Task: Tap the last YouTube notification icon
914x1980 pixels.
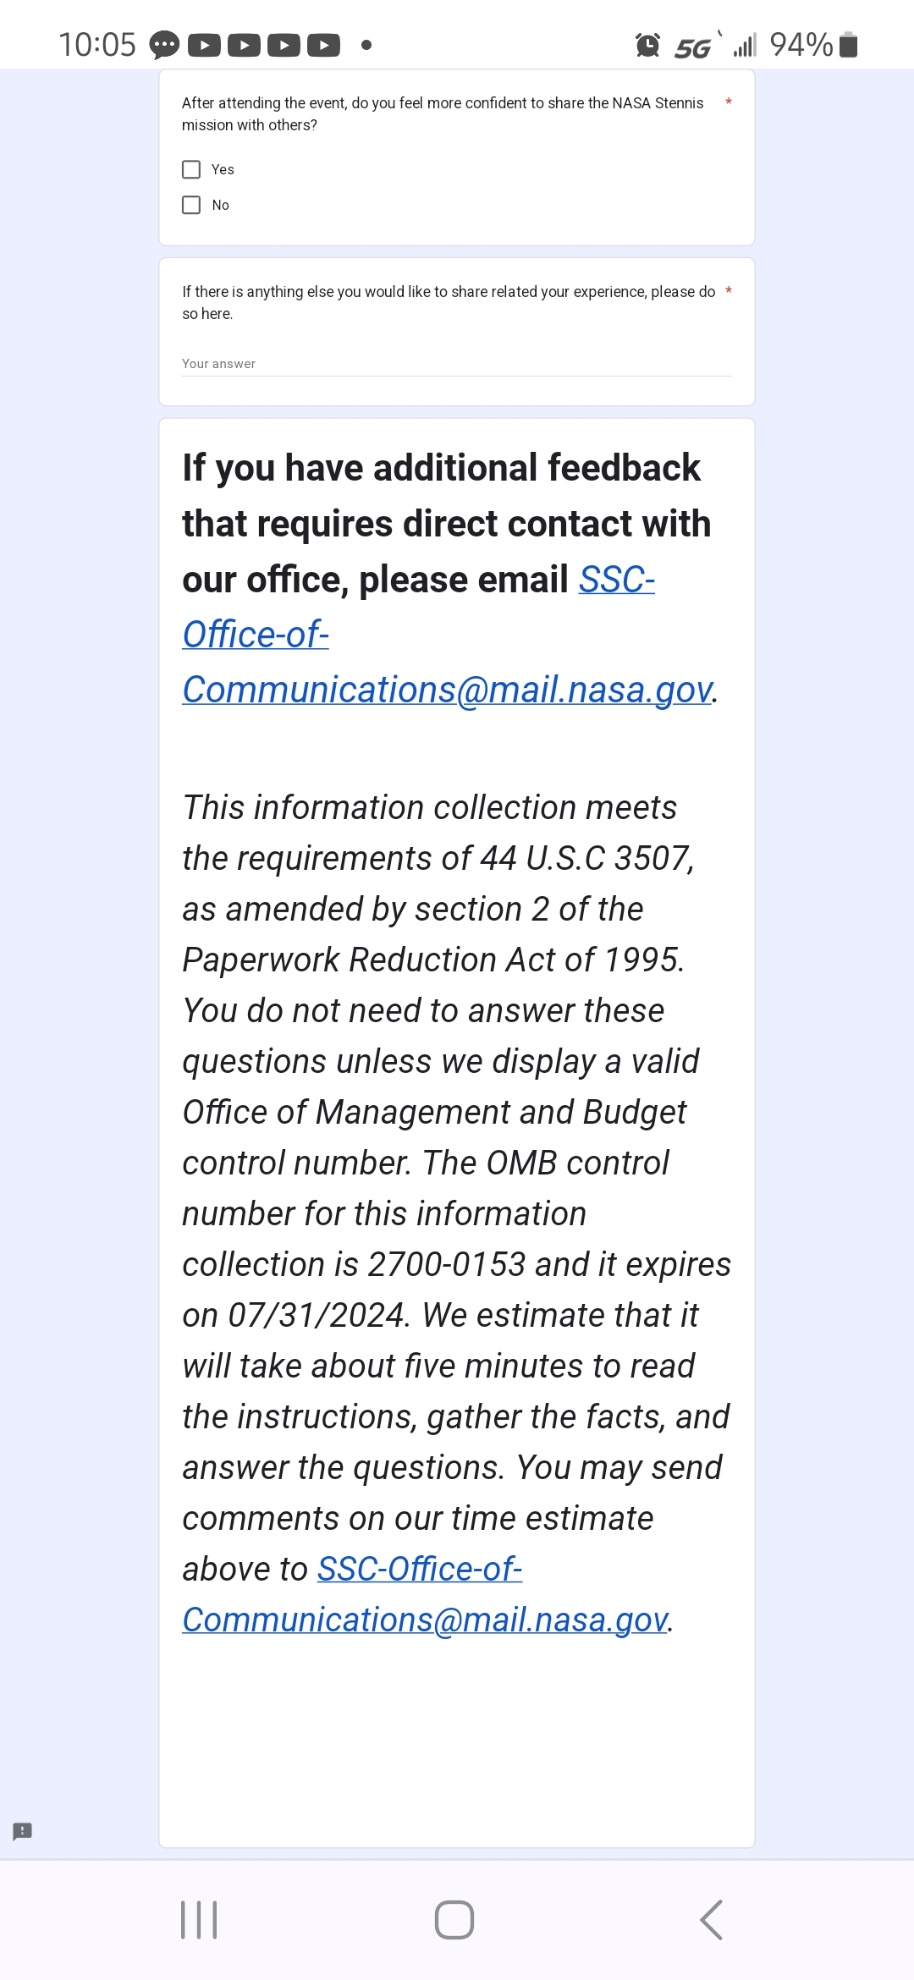Action: pyautogui.click(x=323, y=45)
